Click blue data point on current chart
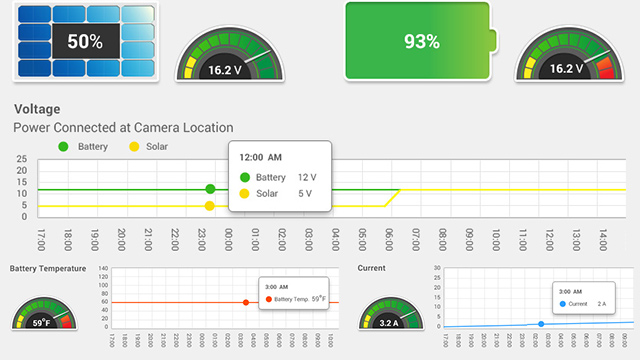 pos(541,324)
